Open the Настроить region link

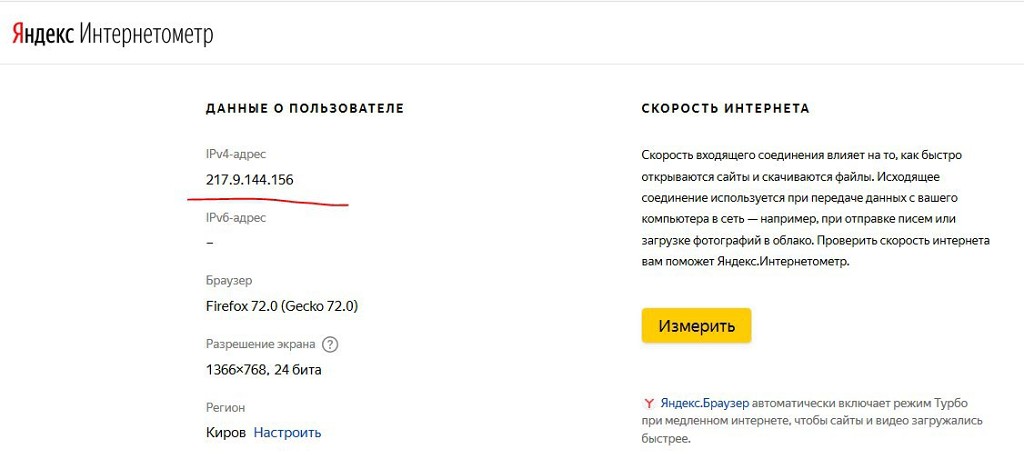click(287, 433)
